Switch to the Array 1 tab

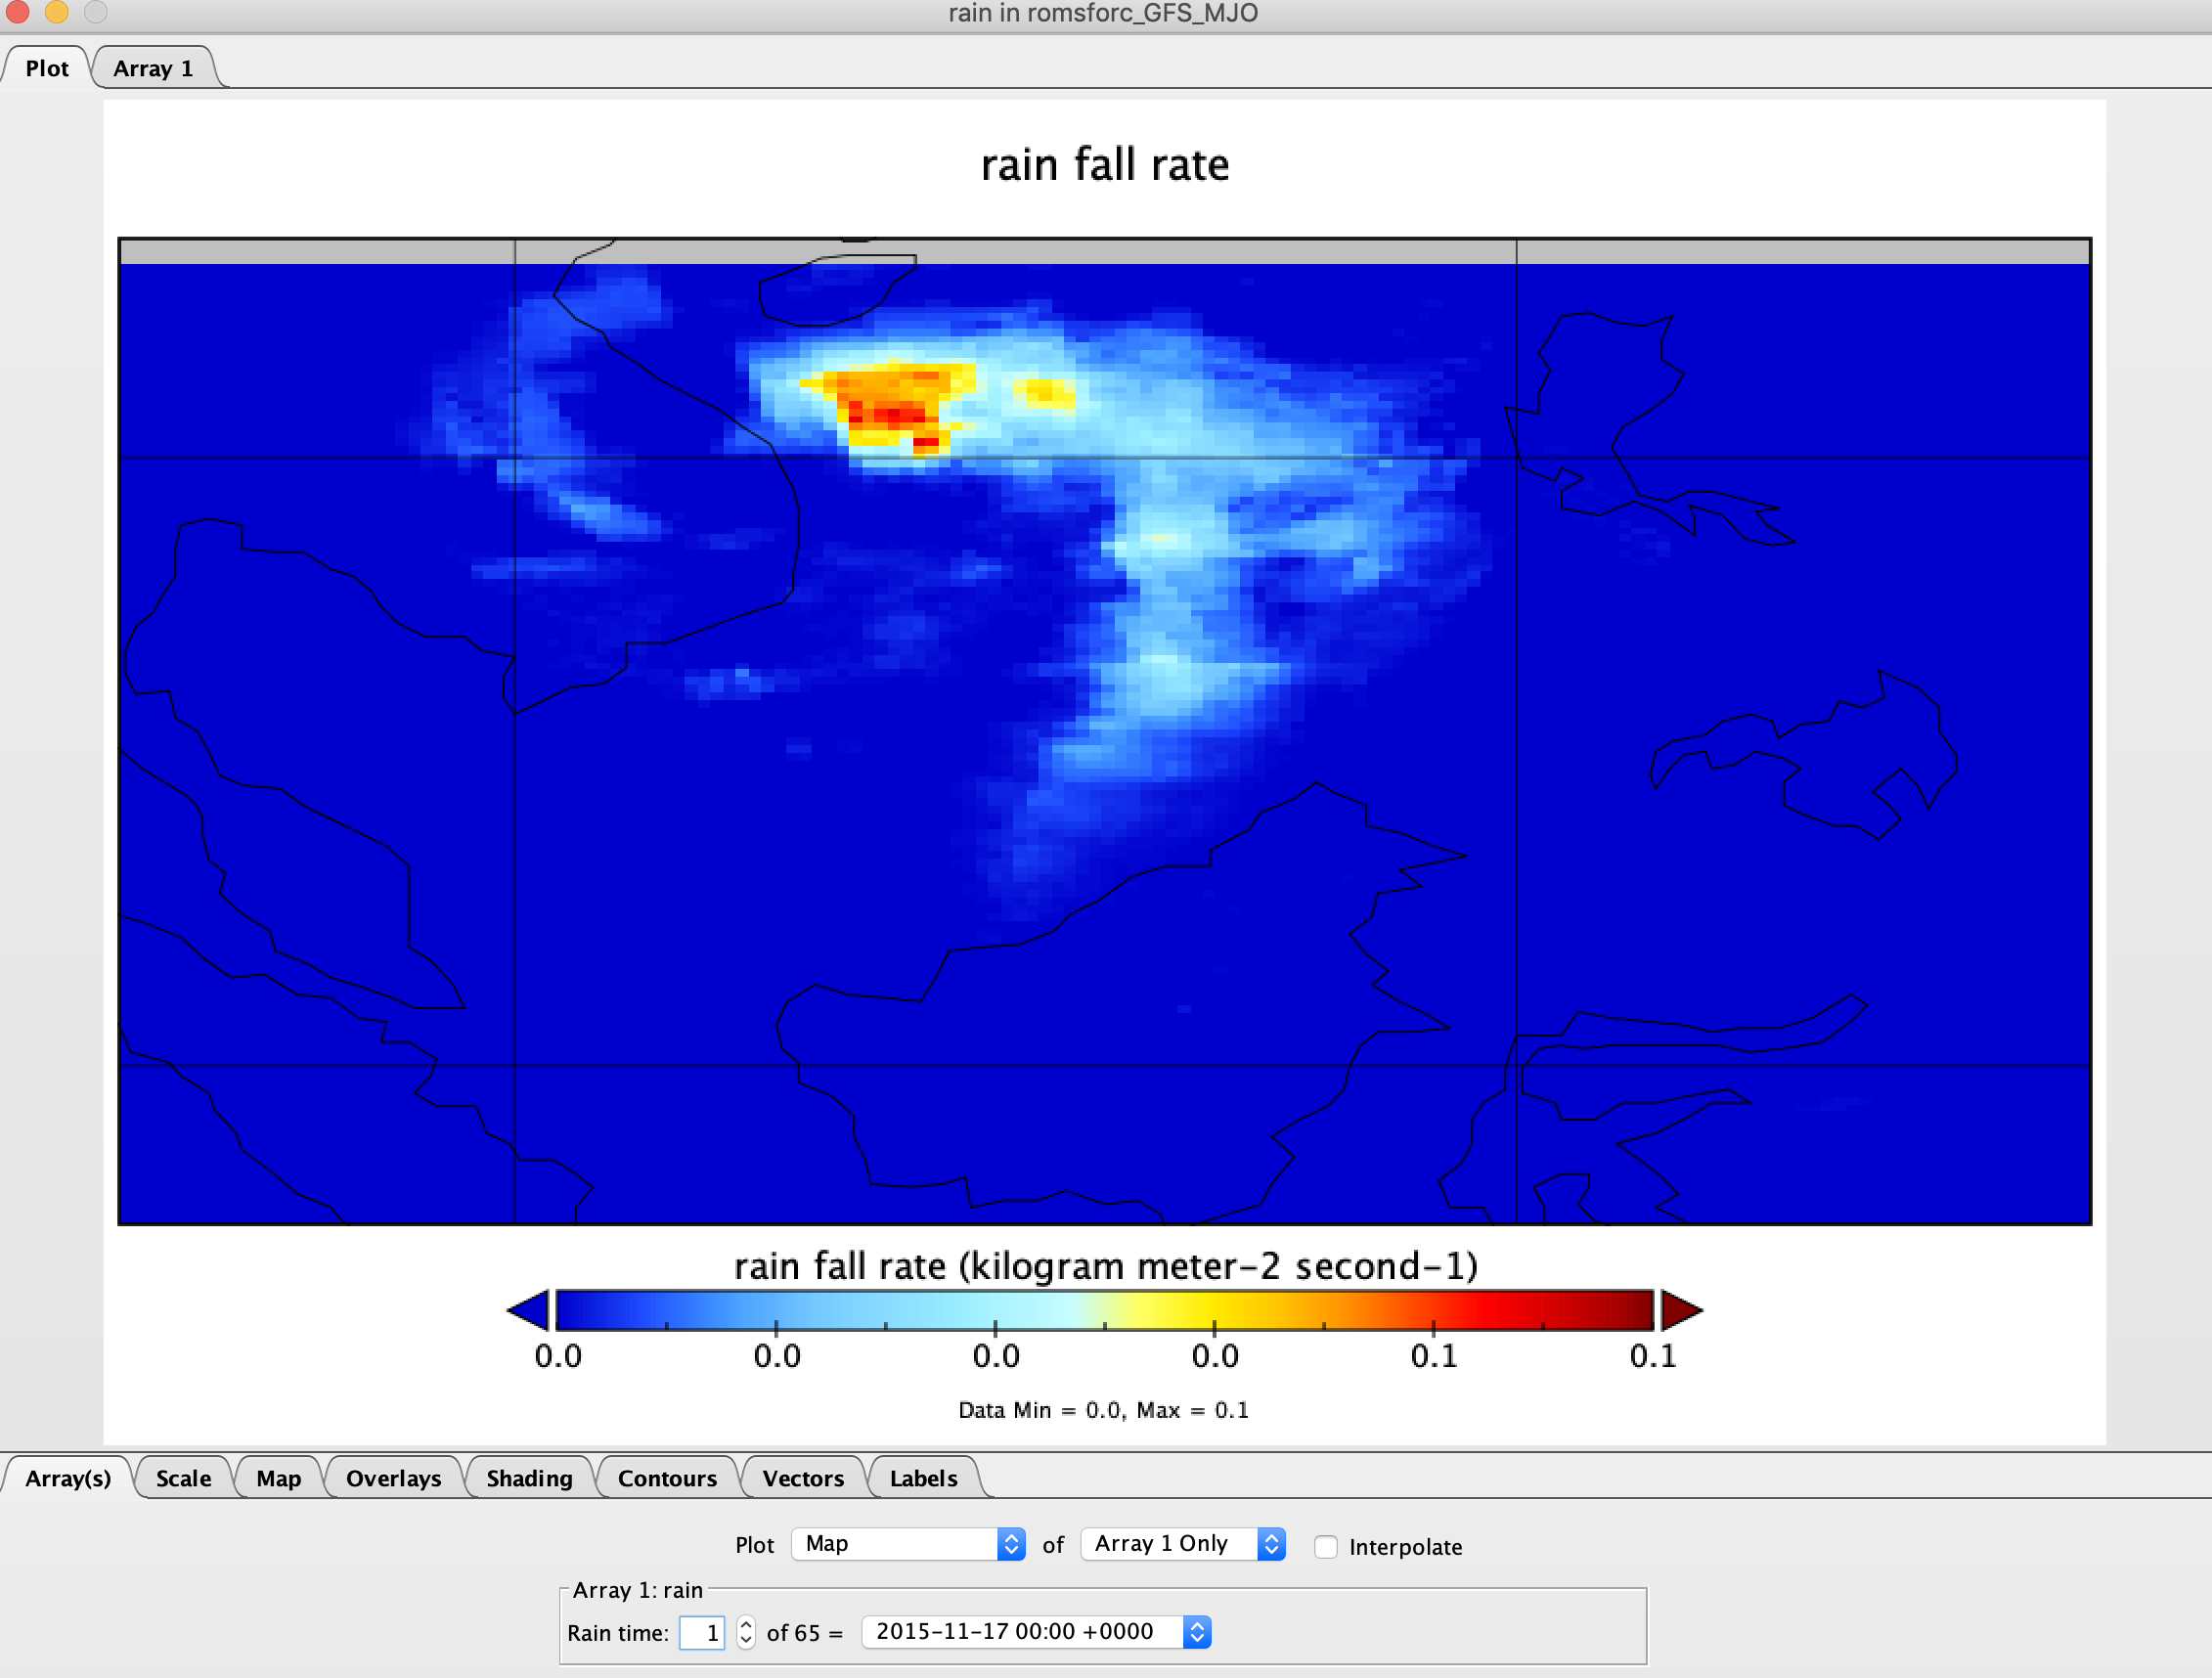point(153,68)
